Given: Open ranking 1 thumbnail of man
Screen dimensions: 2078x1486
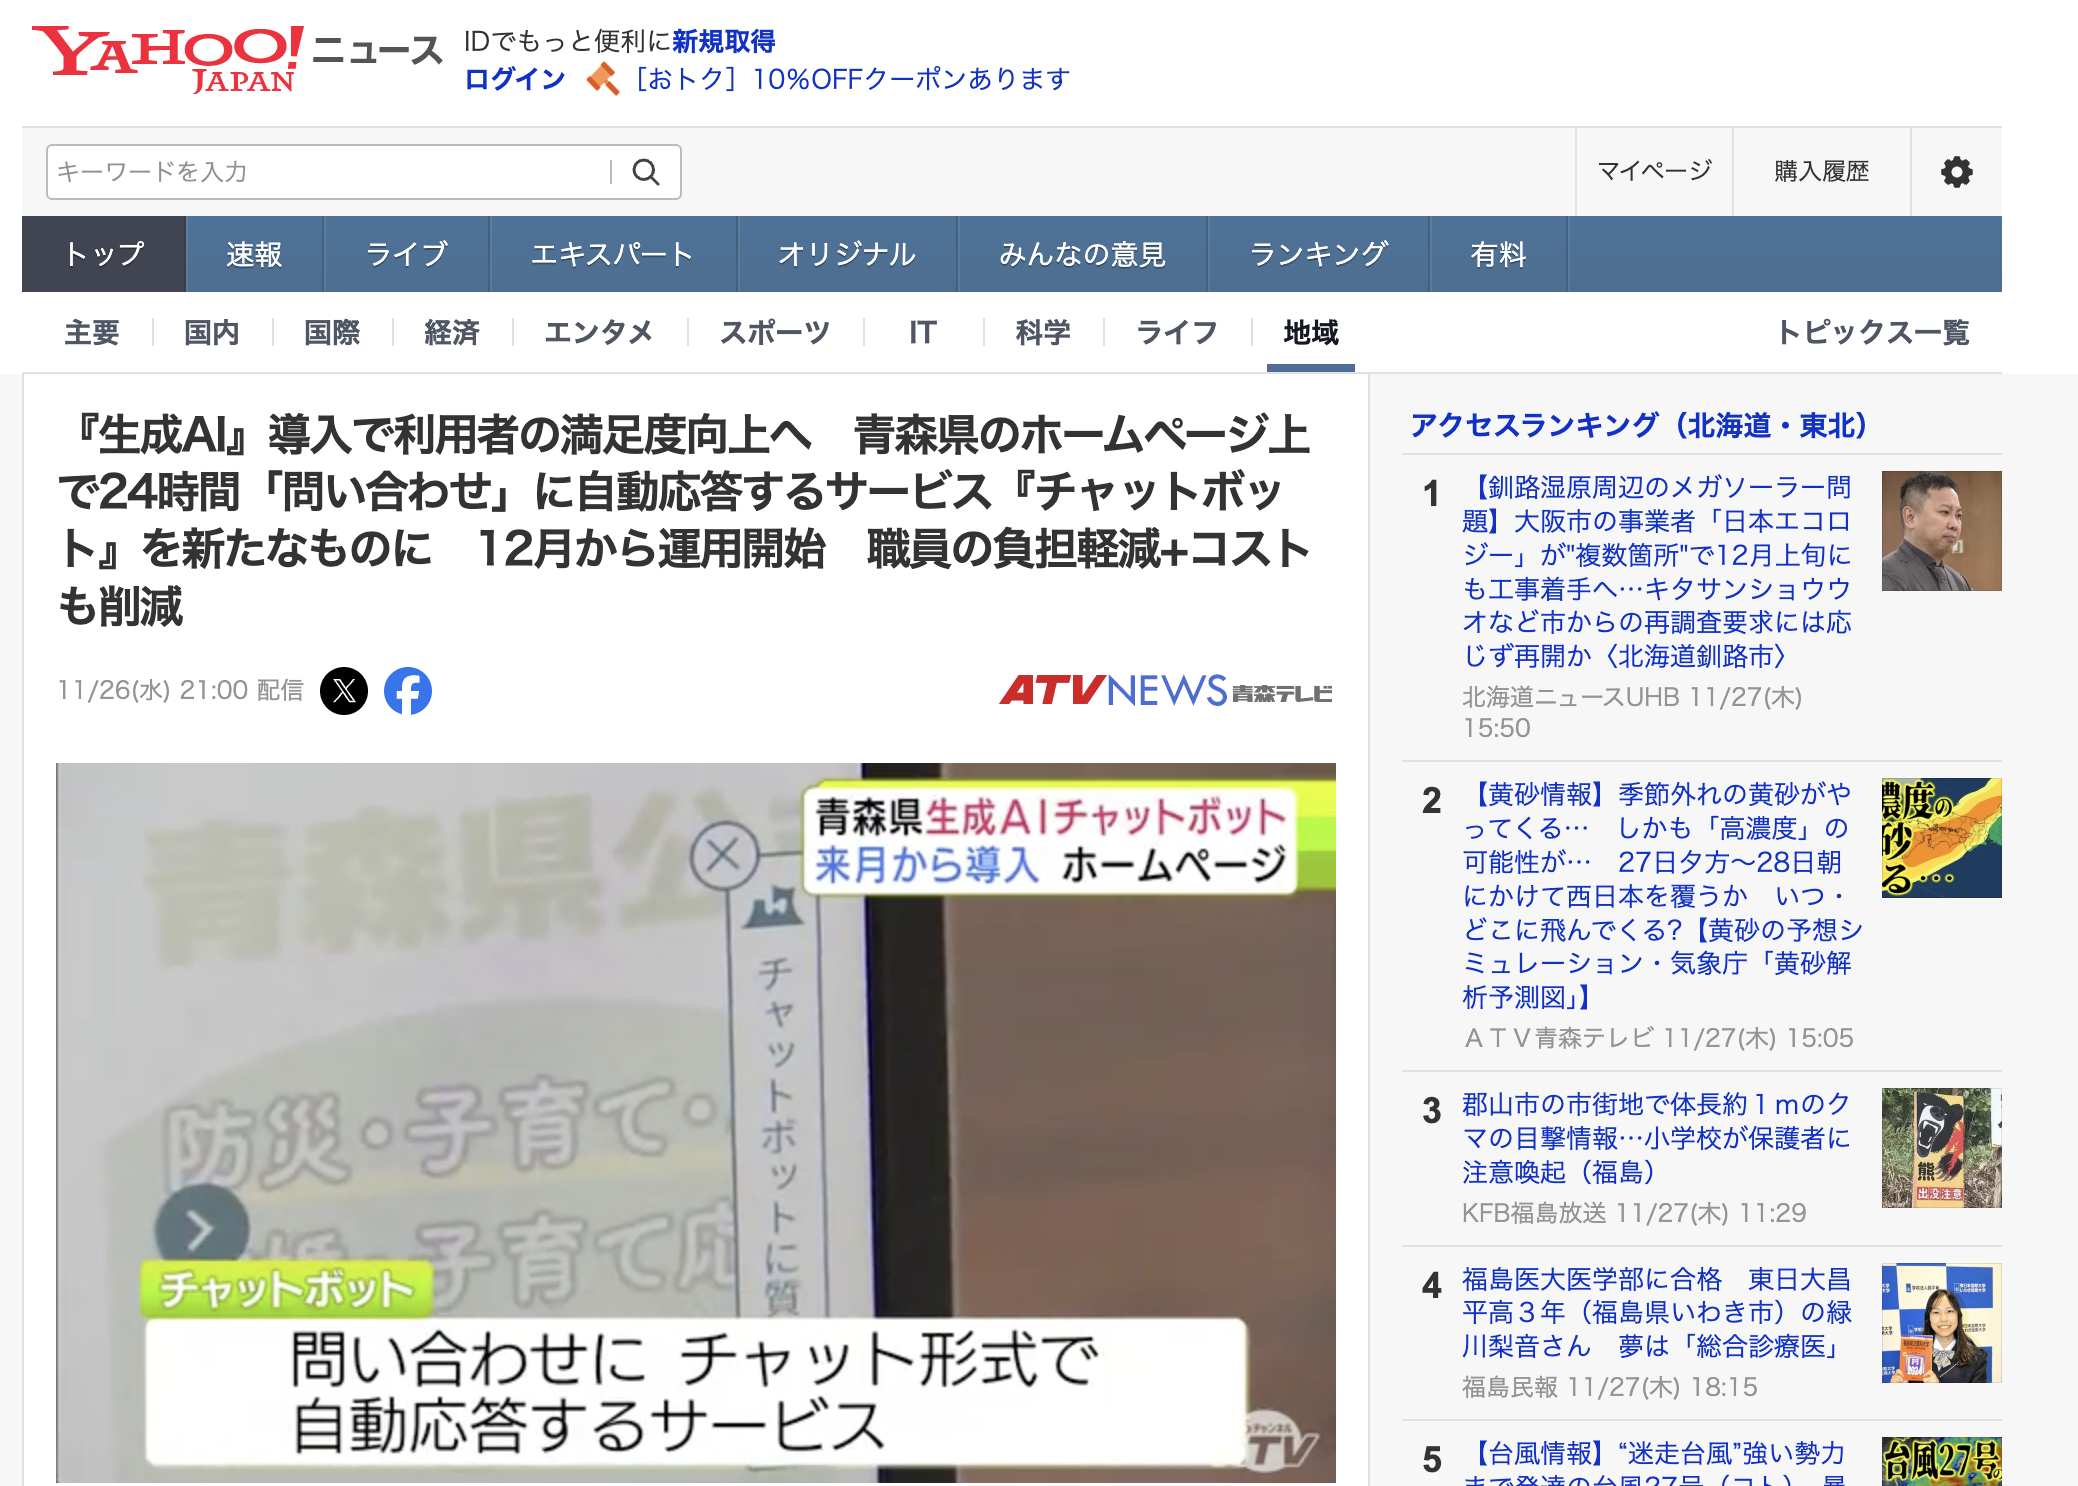Looking at the screenshot, I should coord(1940,531).
